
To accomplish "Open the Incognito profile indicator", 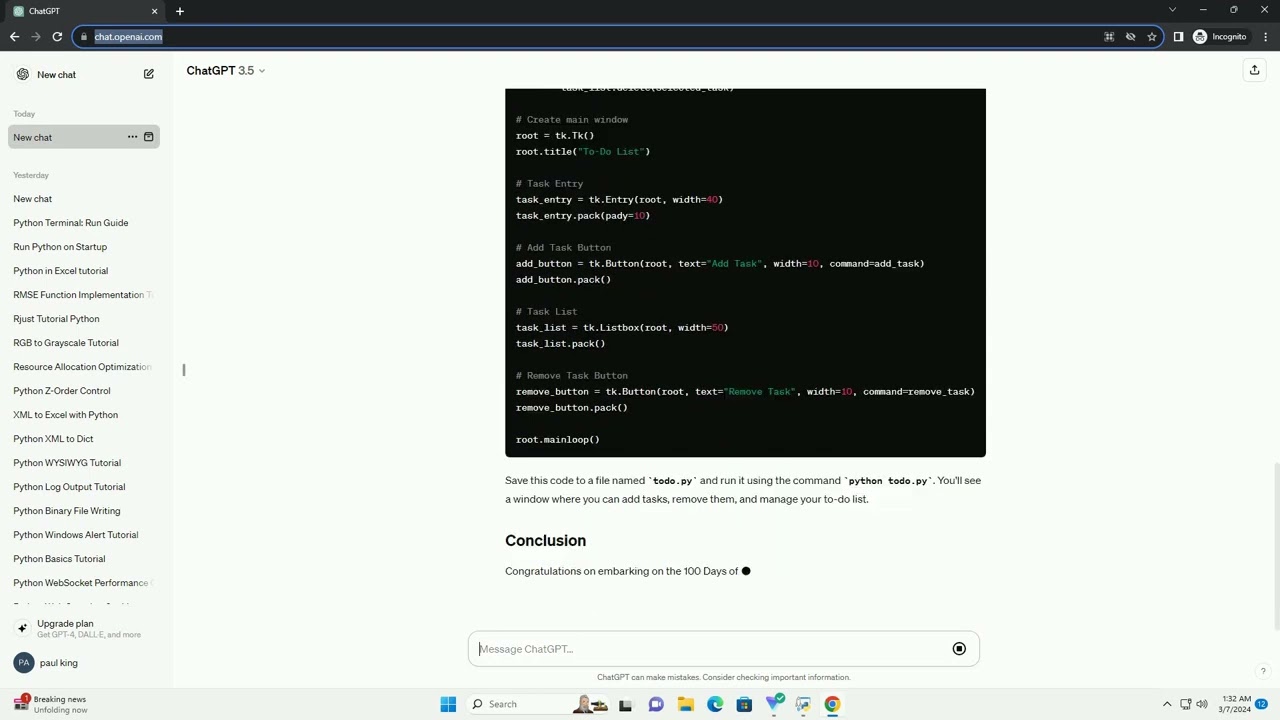I will (1219, 37).
